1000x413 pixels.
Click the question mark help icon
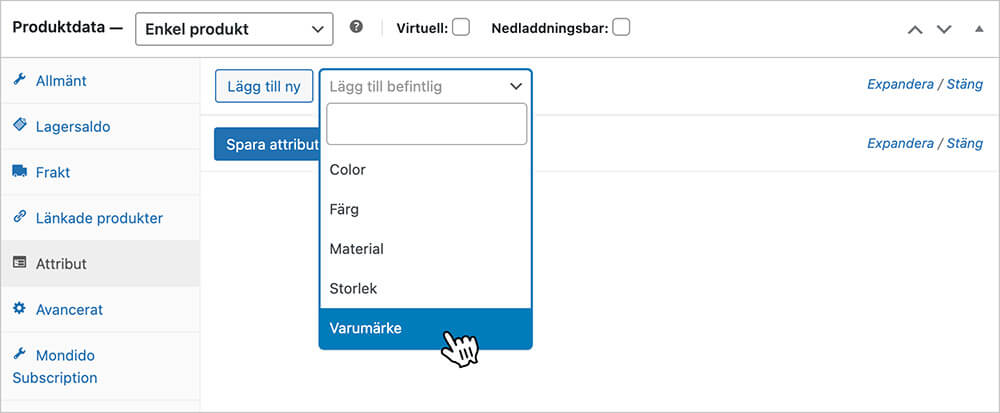click(x=356, y=28)
